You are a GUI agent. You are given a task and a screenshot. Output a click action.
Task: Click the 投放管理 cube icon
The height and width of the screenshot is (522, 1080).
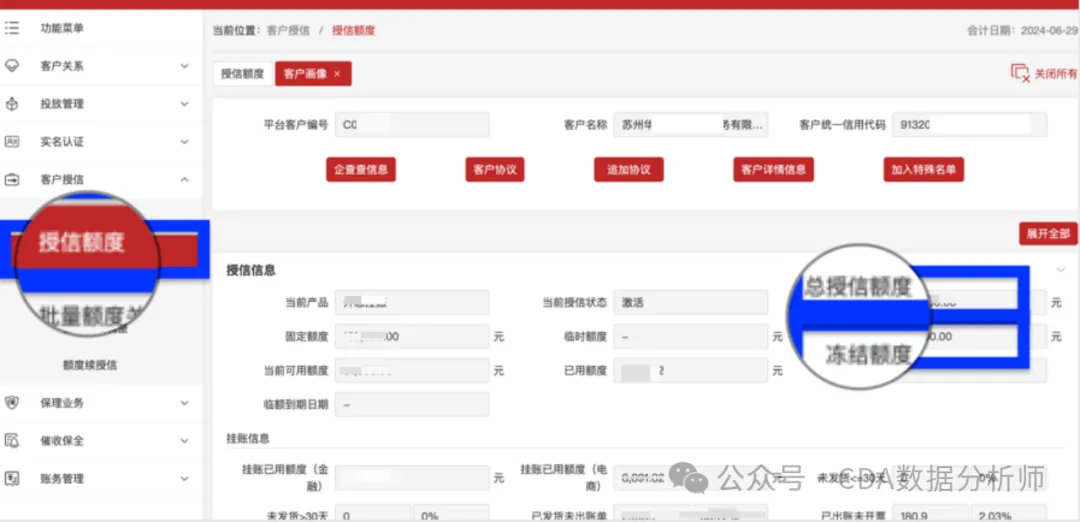click(x=13, y=104)
